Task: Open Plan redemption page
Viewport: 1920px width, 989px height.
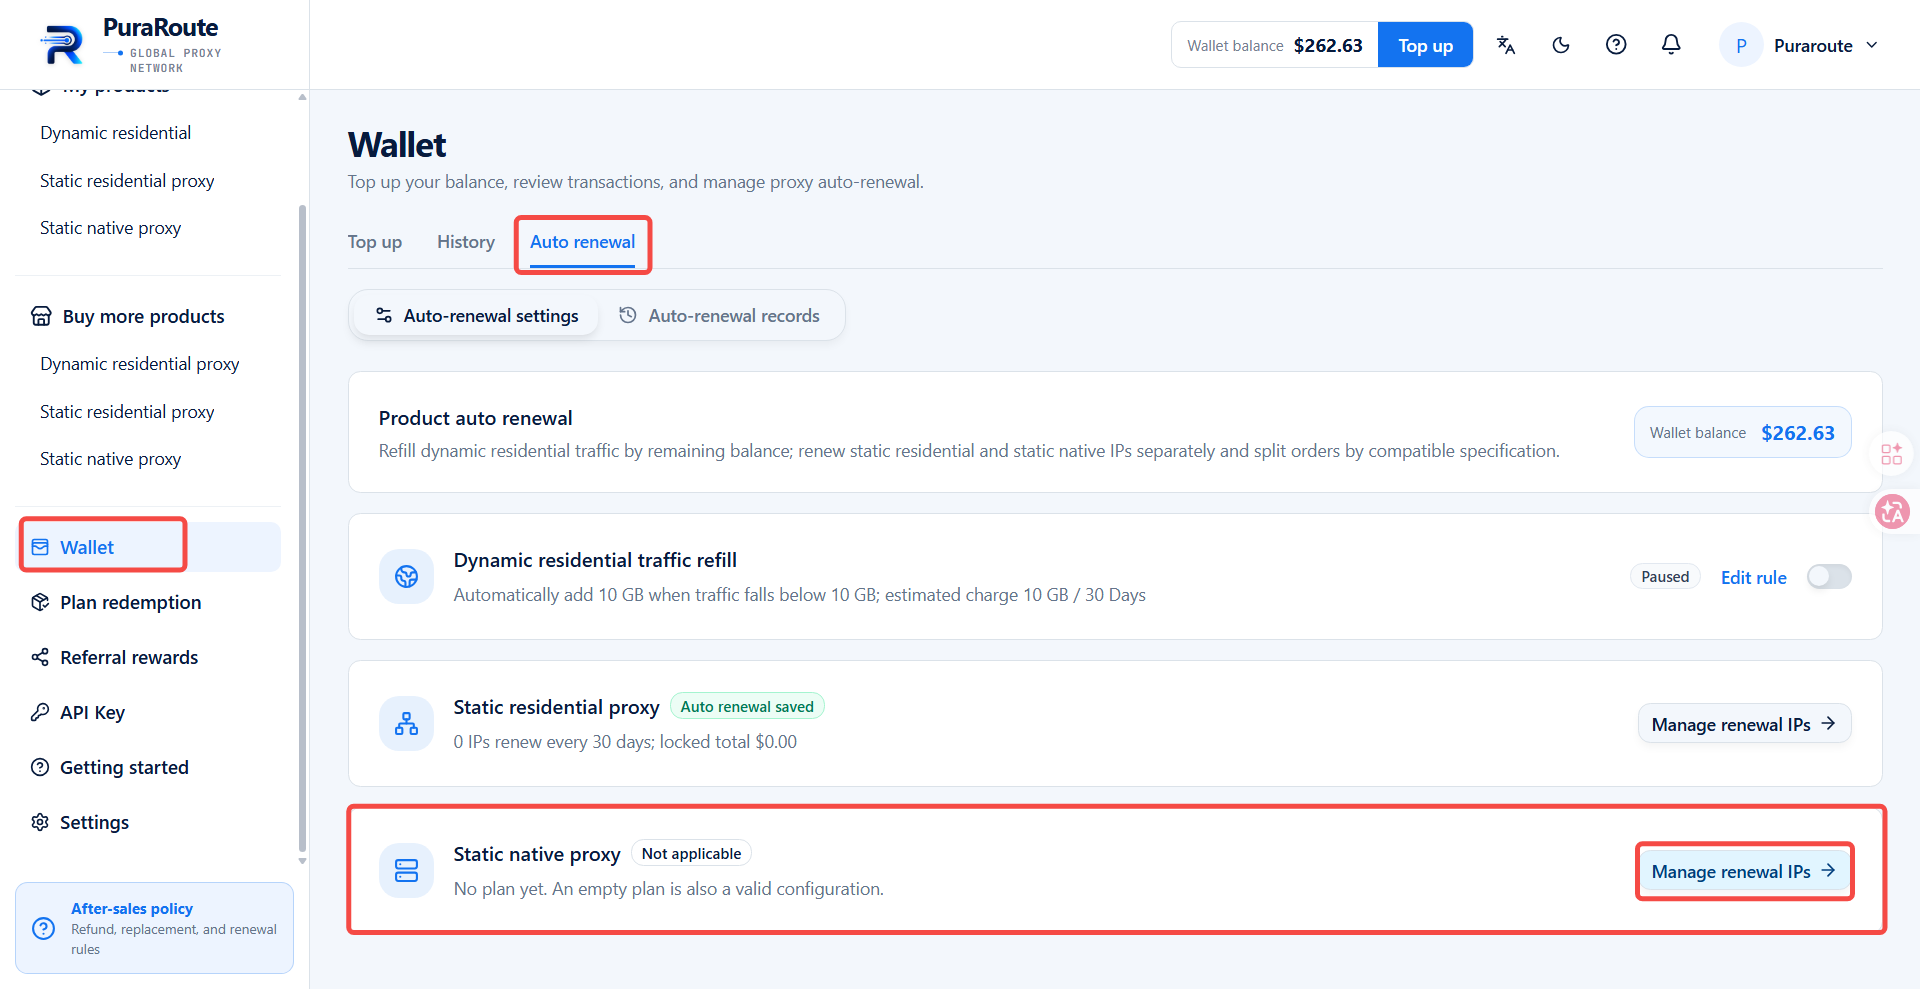Action: (131, 602)
